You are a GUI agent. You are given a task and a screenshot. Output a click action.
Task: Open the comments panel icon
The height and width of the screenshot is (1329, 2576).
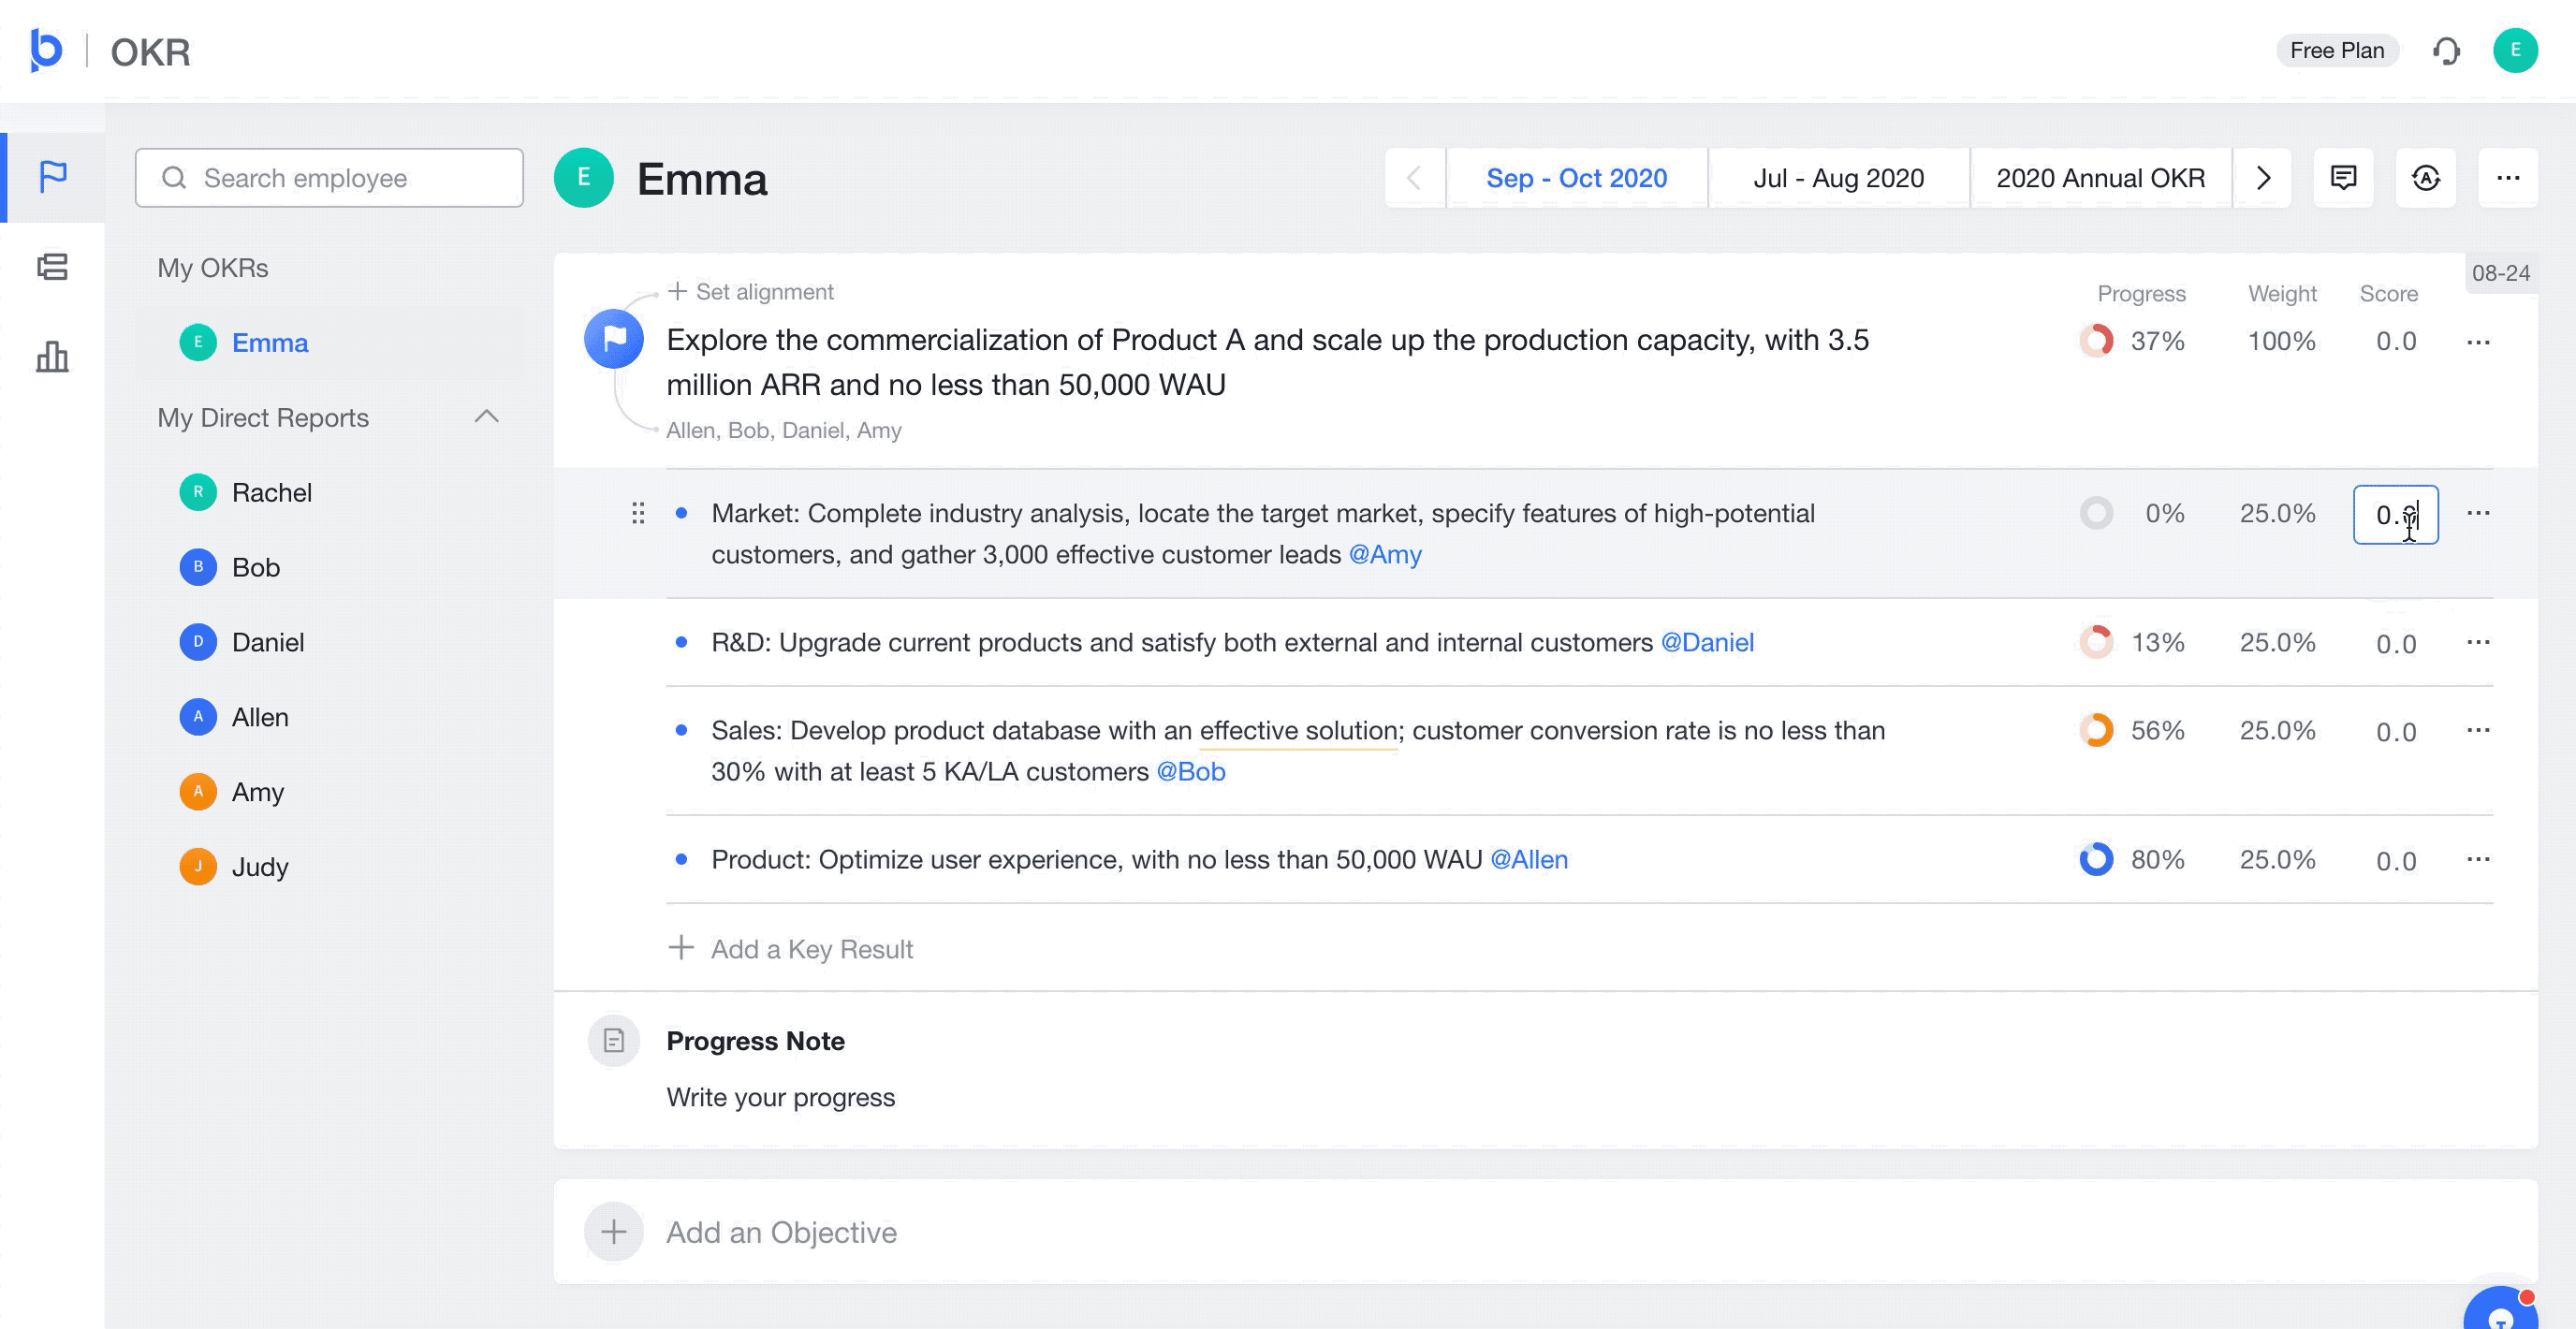pyautogui.click(x=2343, y=178)
